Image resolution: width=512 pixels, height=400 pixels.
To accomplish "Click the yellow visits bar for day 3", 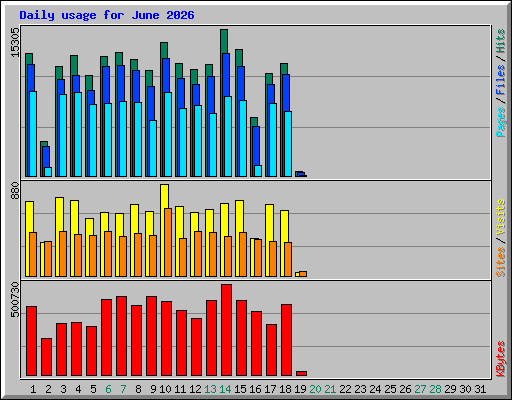I will click(59, 214).
